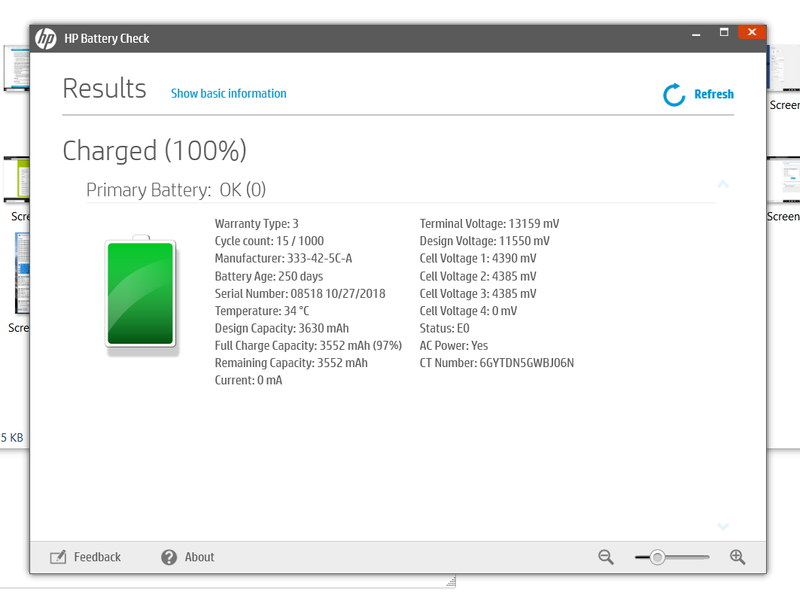Select Current: 0 mA text
Image resolution: width=800 pixels, height=598 pixels.
[x=248, y=380]
